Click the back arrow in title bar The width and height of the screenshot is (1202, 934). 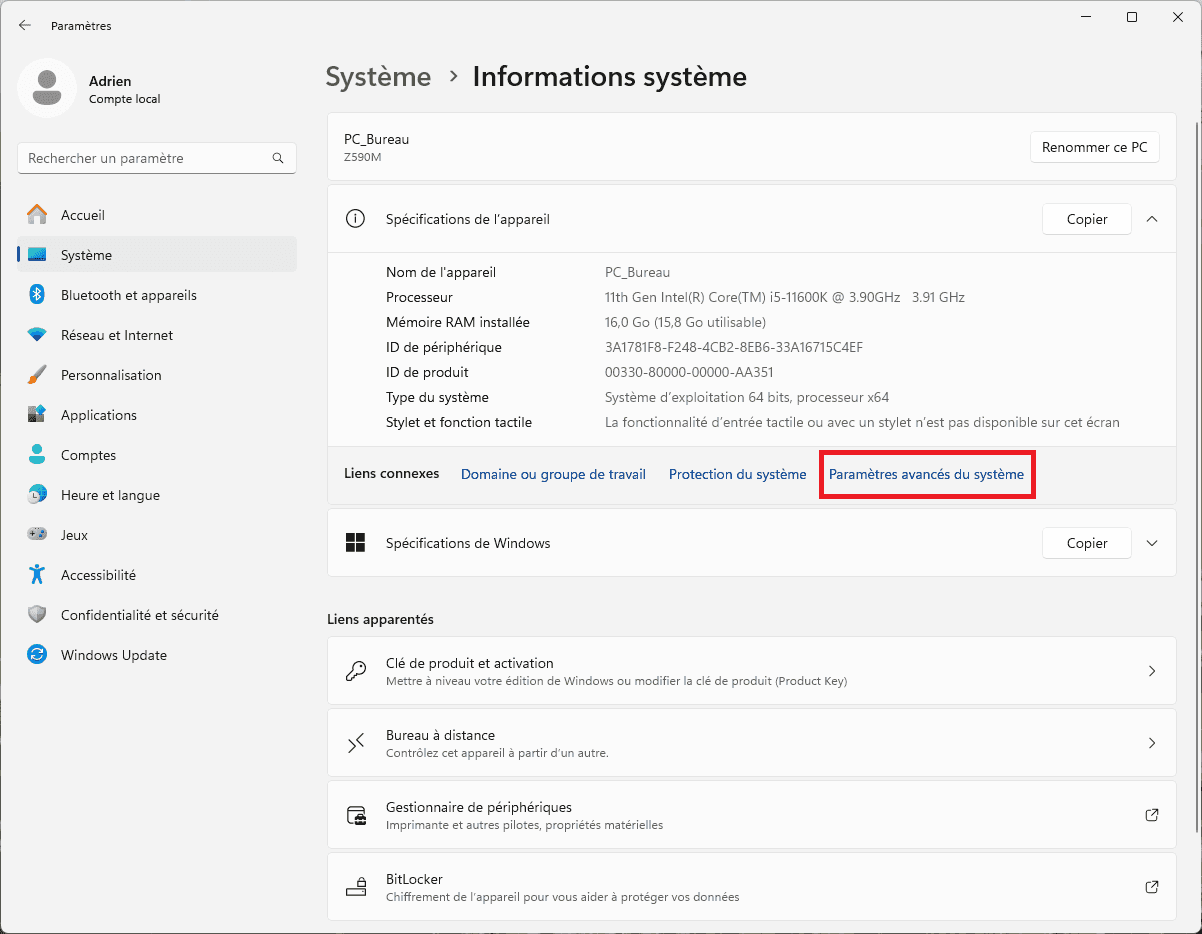(x=25, y=25)
